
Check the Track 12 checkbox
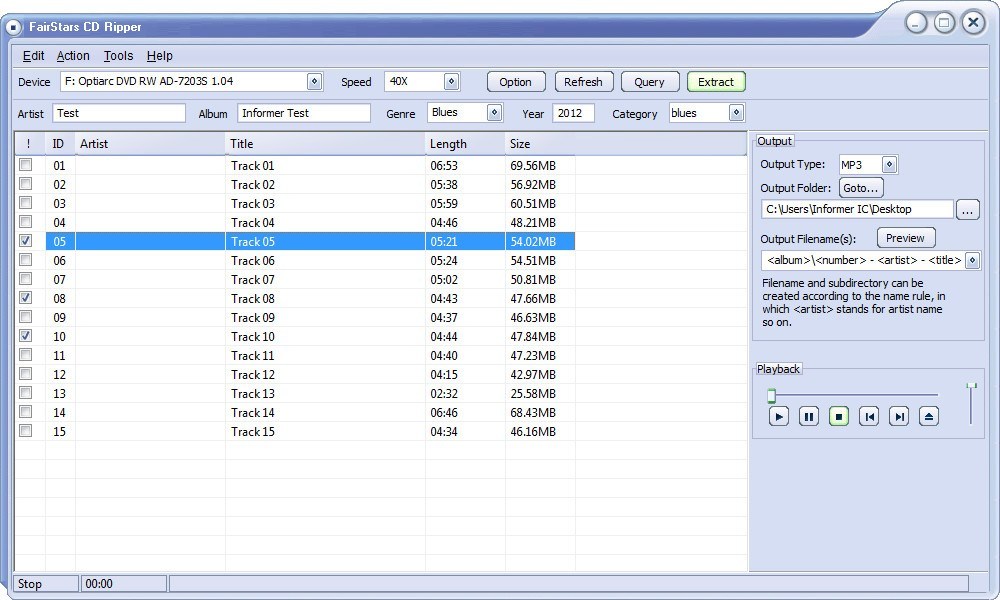(26, 374)
